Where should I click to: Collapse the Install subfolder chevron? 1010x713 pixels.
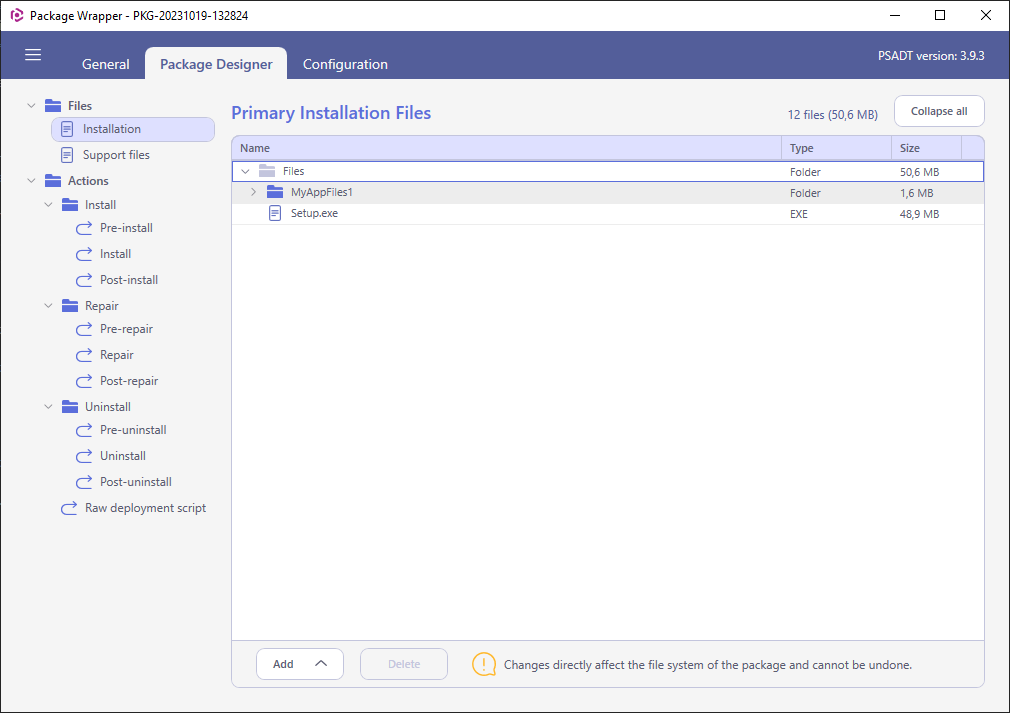[x=48, y=204]
